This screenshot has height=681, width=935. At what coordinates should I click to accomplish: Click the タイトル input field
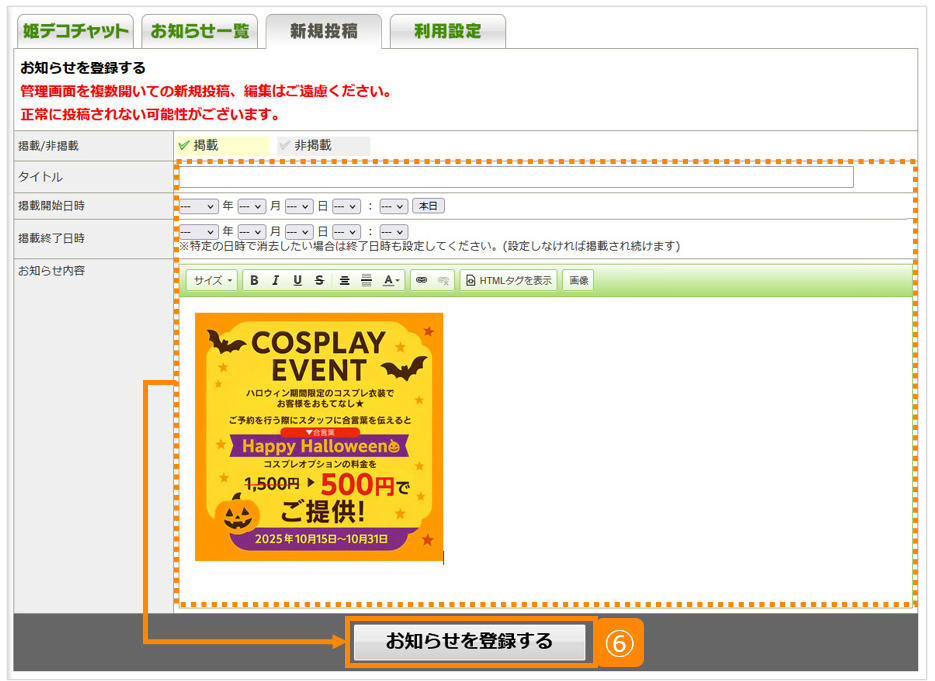(516, 177)
